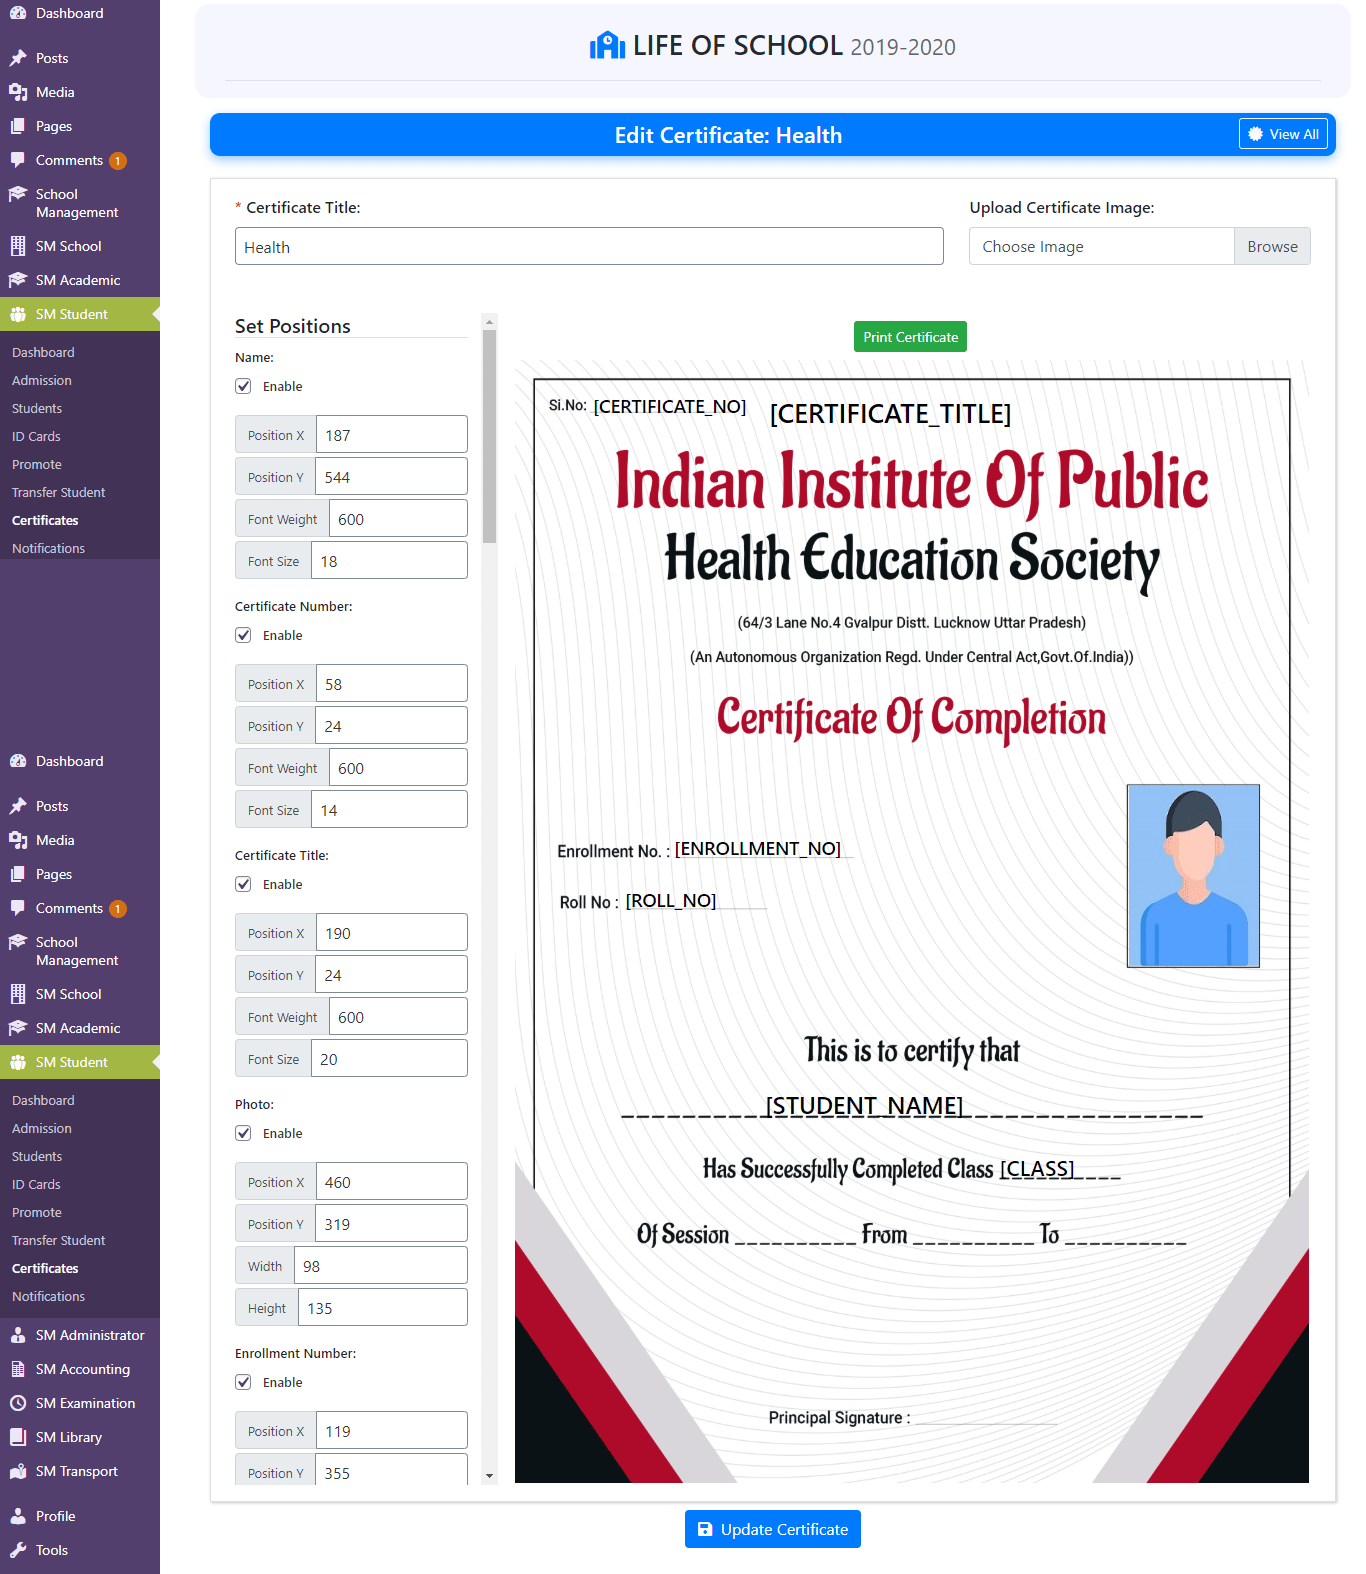Focus Name Font Size field with 18
Image resolution: width=1366 pixels, height=1574 pixels.
[x=389, y=561]
